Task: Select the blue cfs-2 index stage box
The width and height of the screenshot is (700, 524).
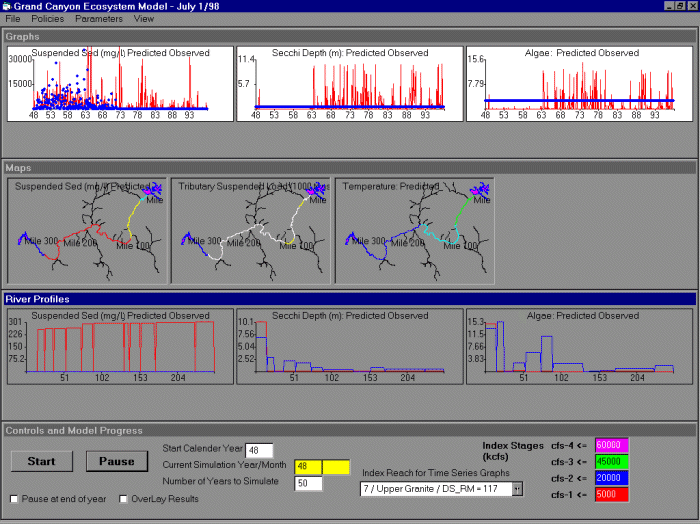Action: (x=614, y=478)
